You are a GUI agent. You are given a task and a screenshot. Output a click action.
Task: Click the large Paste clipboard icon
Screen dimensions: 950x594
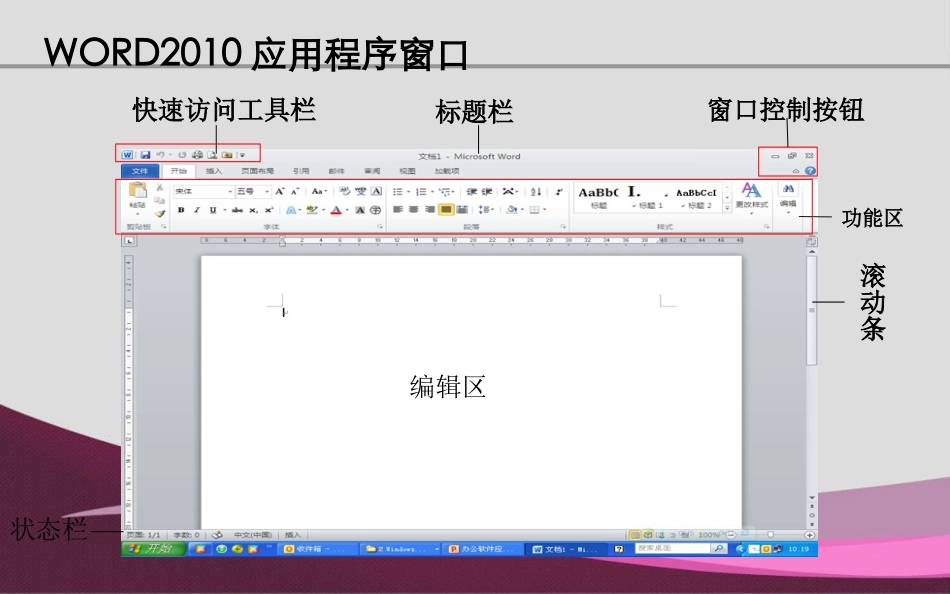pos(138,191)
